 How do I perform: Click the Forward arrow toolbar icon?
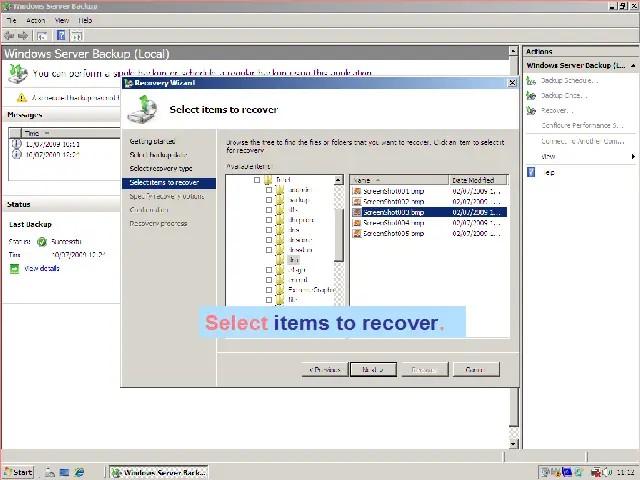click(23, 36)
